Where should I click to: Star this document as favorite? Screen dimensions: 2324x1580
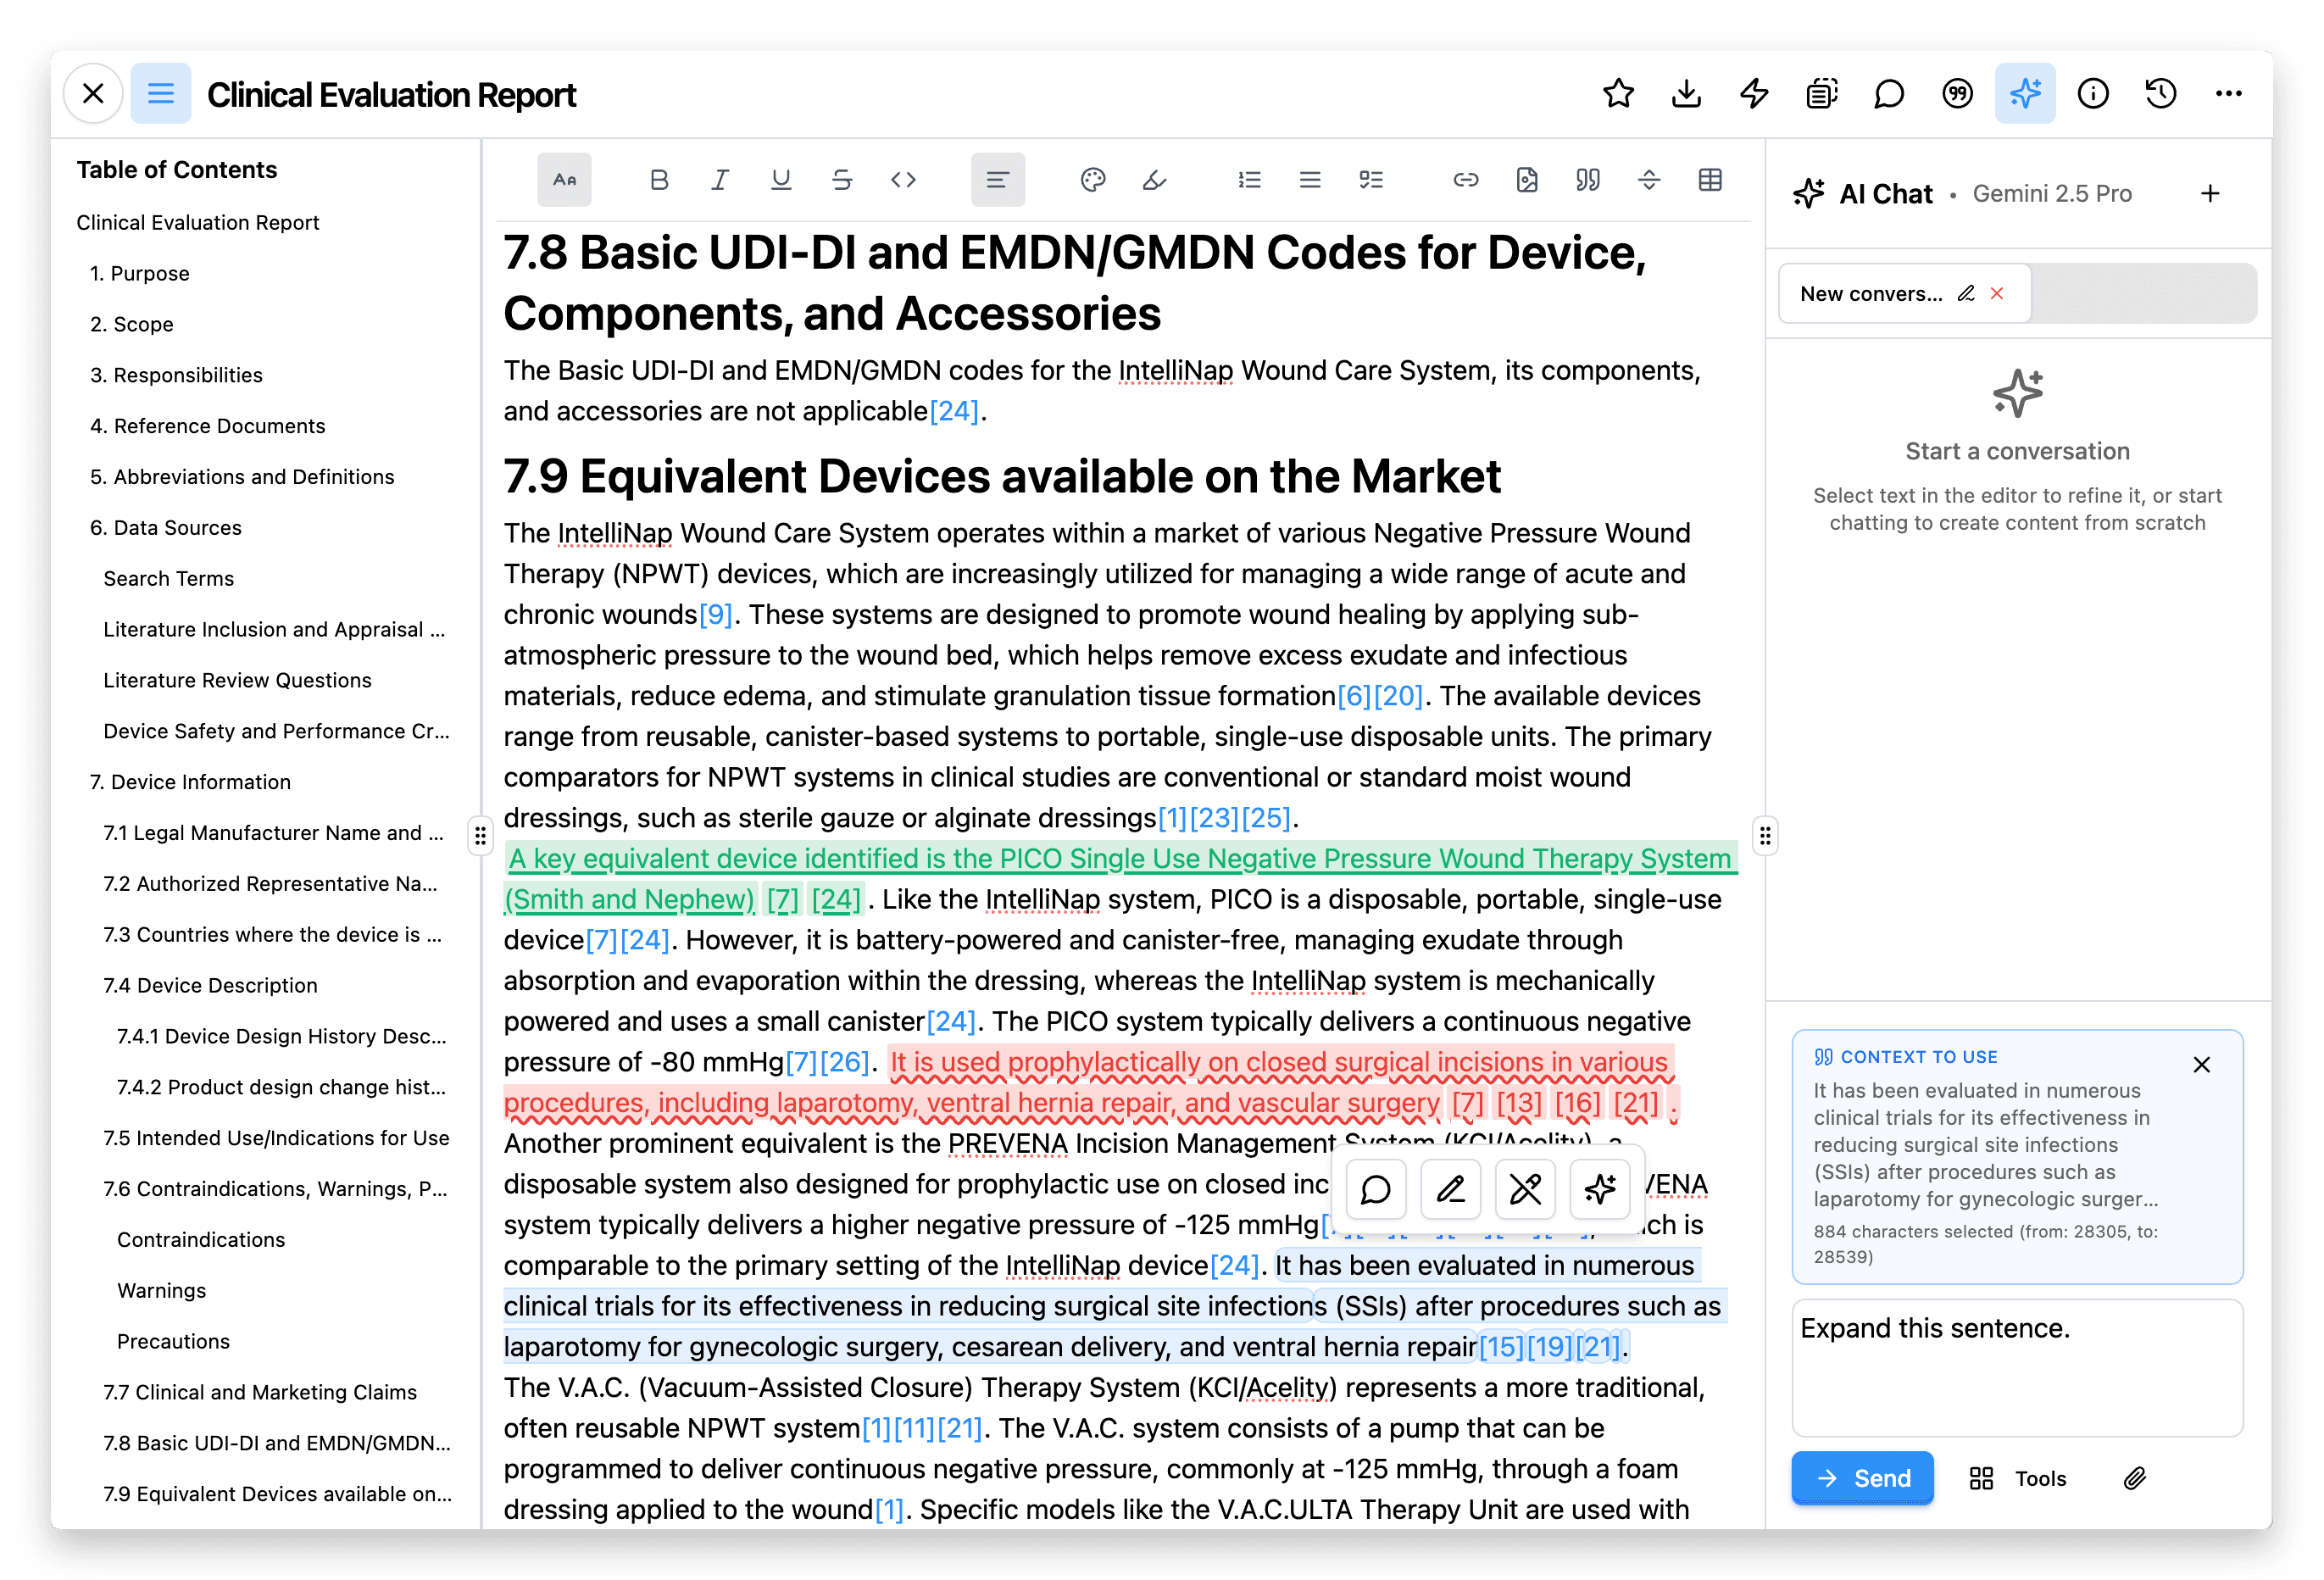pyautogui.click(x=1618, y=94)
